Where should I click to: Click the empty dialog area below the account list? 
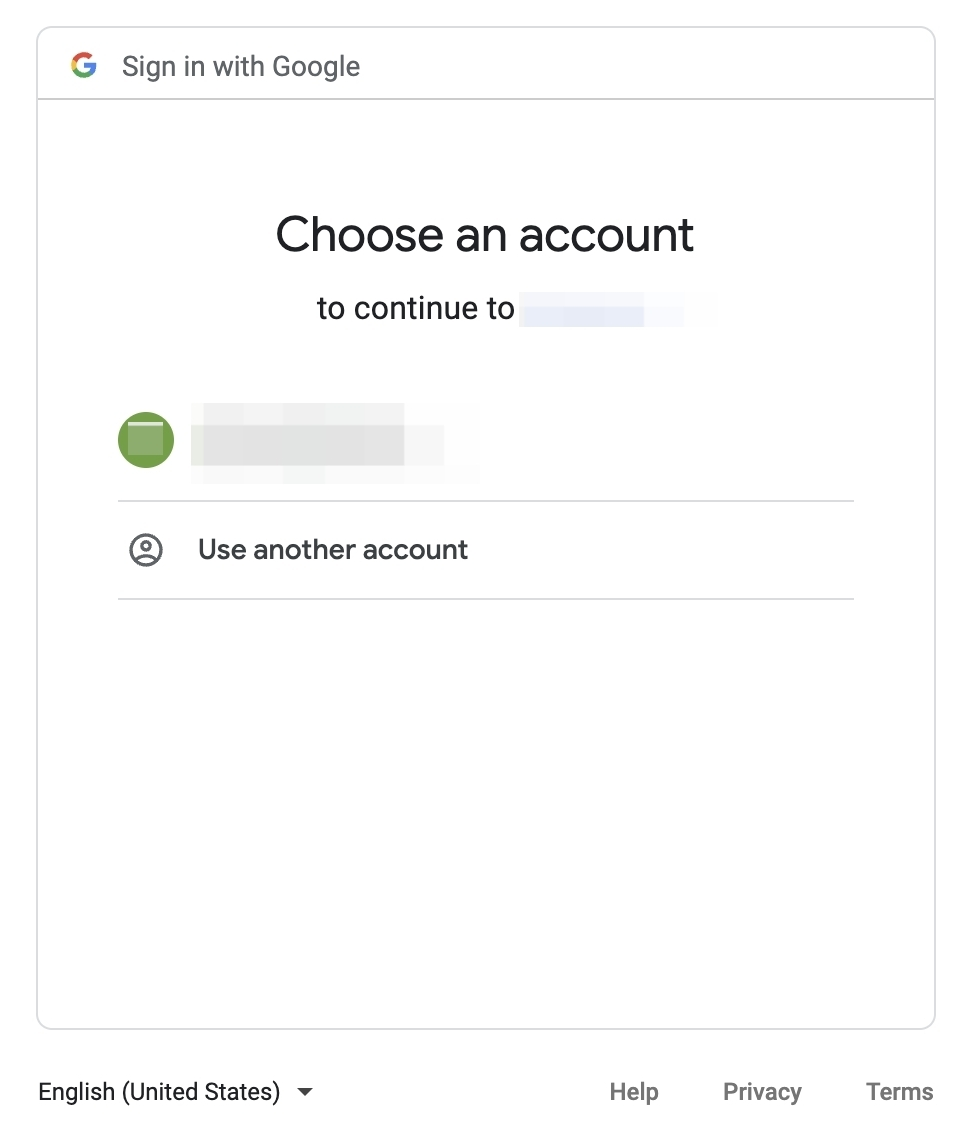pyautogui.click(x=485, y=800)
